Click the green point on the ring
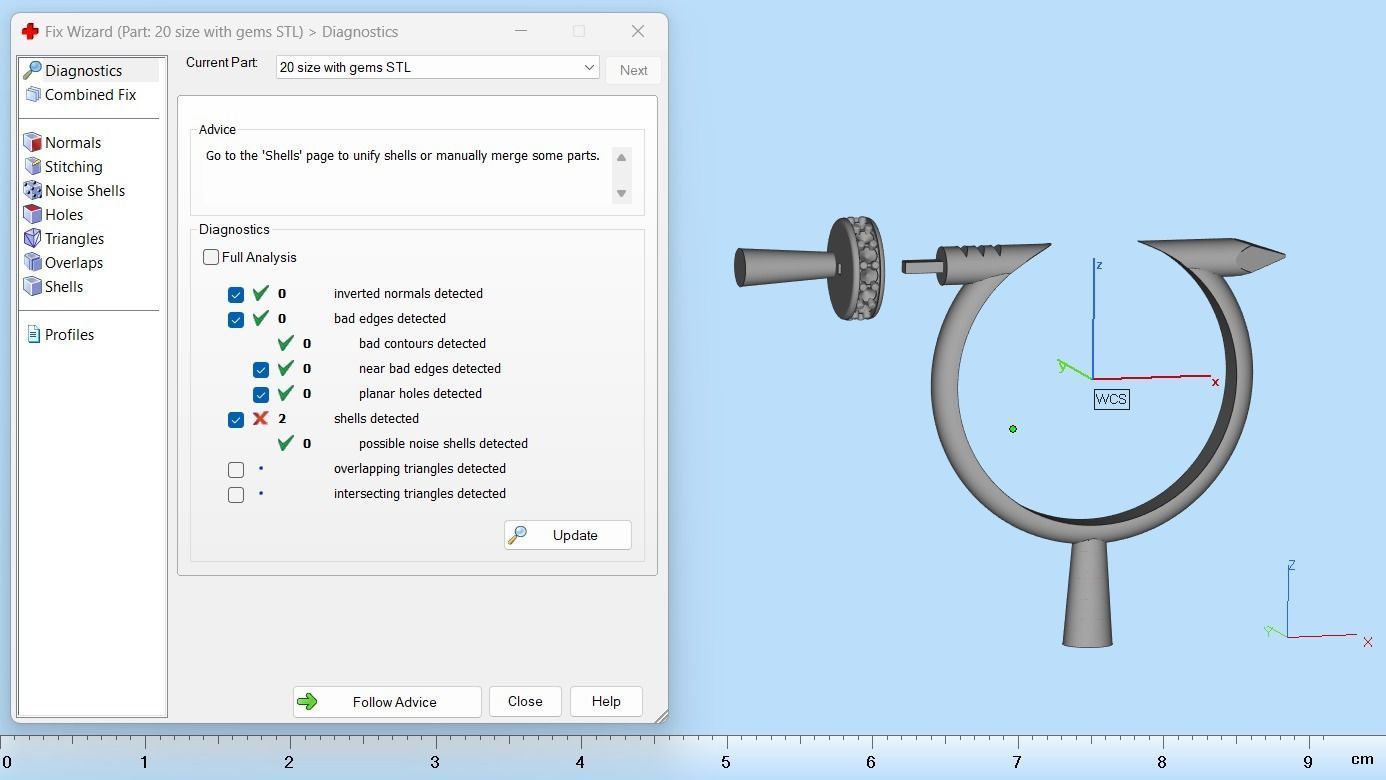 coord(1013,429)
